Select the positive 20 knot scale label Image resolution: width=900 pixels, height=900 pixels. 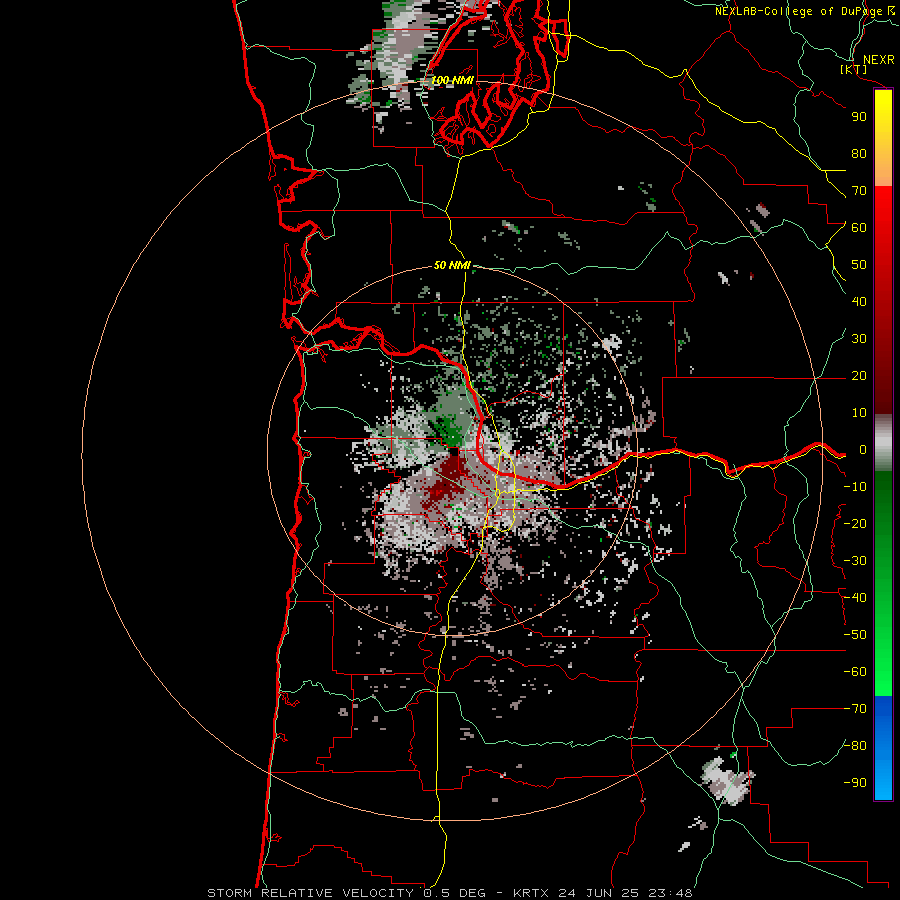(859, 376)
